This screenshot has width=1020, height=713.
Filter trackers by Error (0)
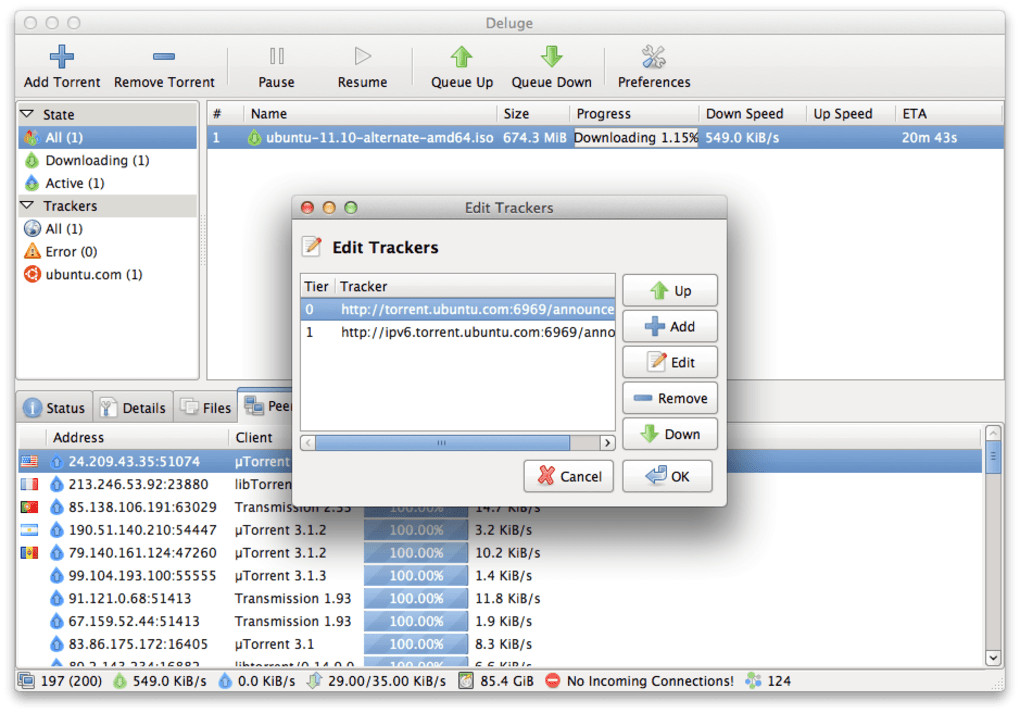[108, 251]
